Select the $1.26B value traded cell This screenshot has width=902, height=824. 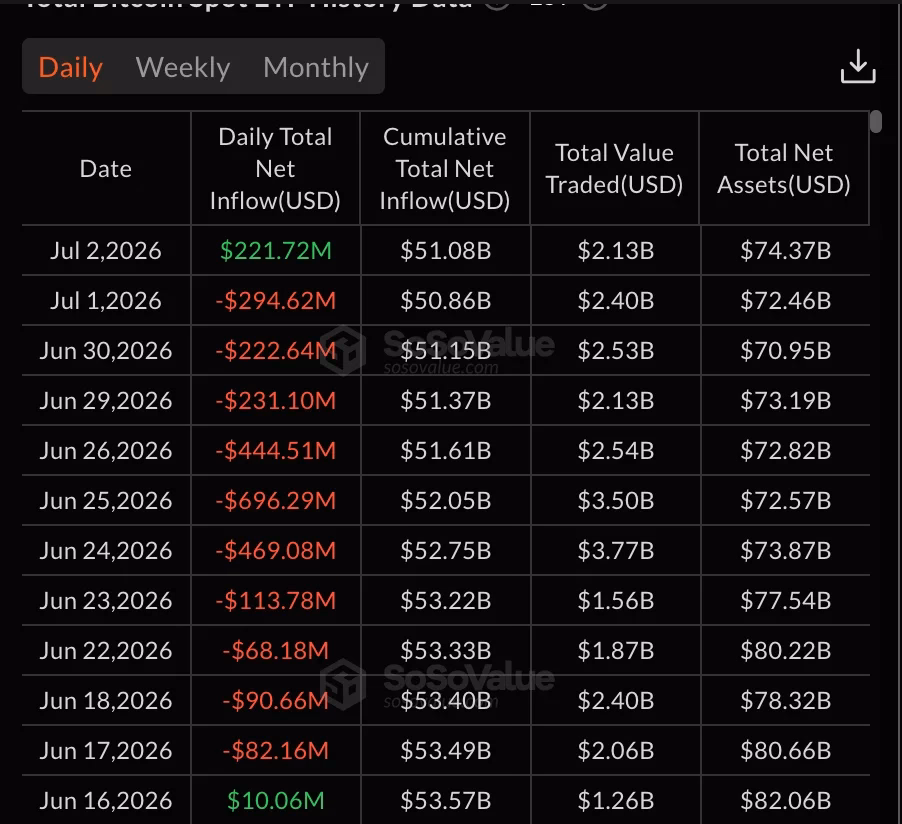(616, 801)
